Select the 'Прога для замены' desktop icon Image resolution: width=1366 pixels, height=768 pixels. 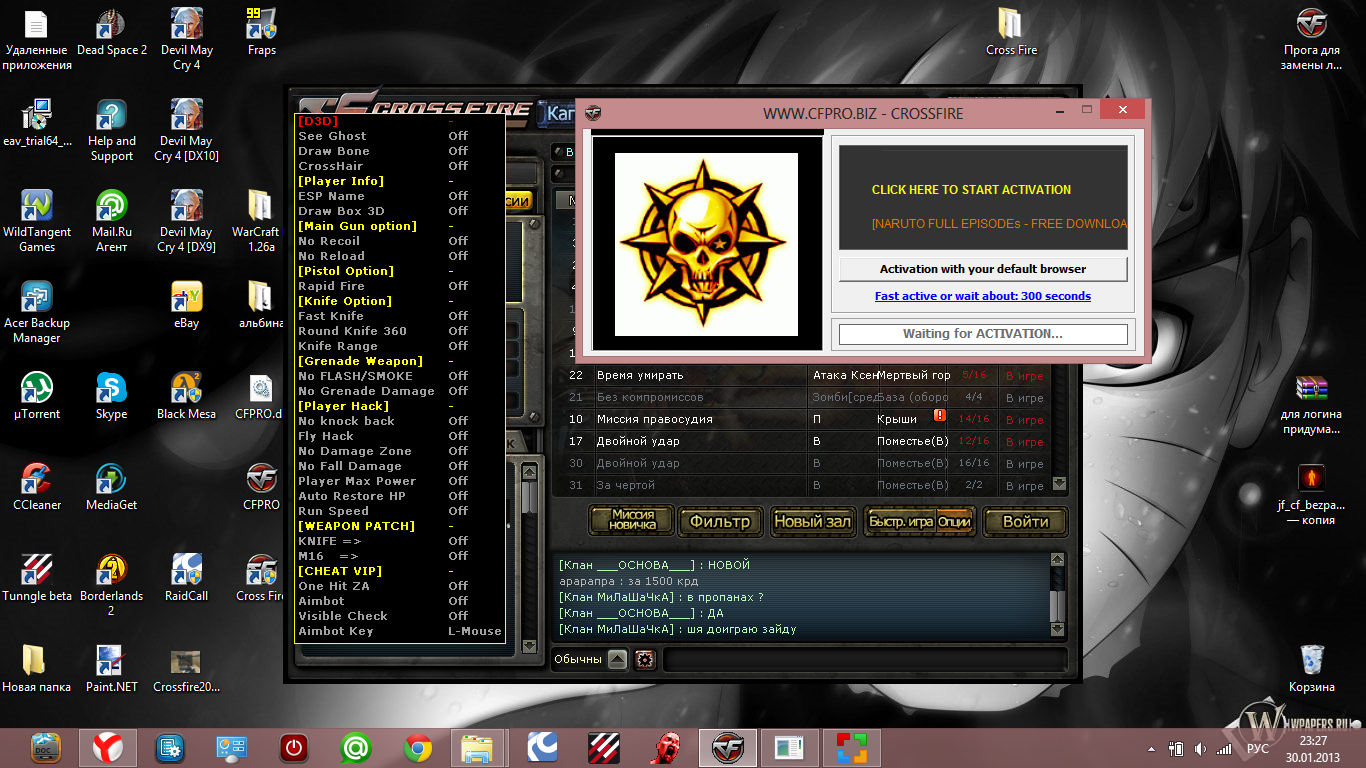(x=1311, y=39)
